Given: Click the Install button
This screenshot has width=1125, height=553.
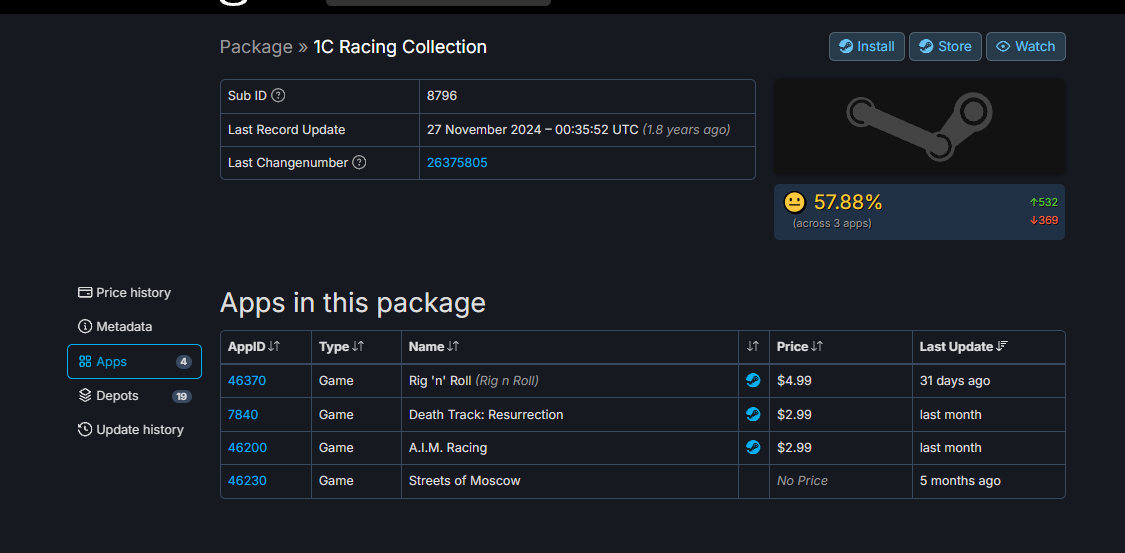Looking at the screenshot, I should point(867,47).
